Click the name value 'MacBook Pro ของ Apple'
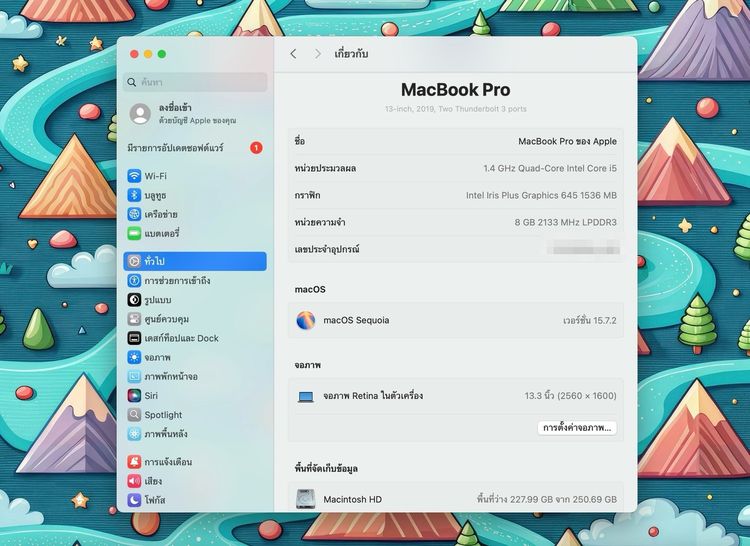Viewport: 750px width, 546px height. [567, 142]
